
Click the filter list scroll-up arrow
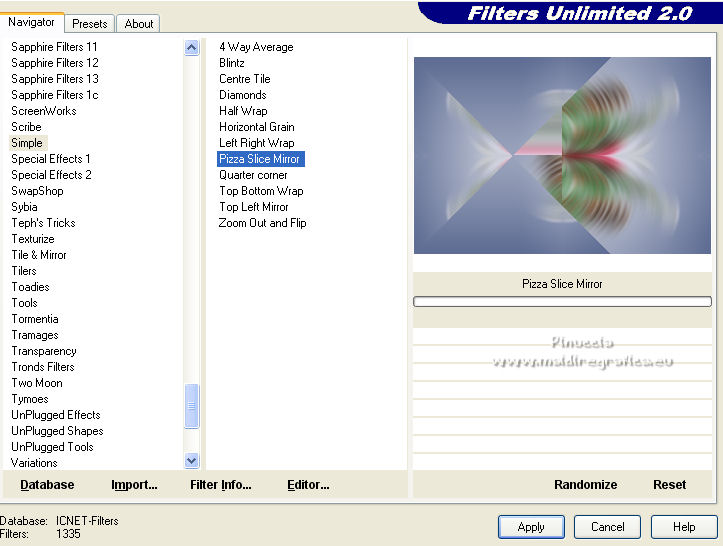click(x=191, y=47)
